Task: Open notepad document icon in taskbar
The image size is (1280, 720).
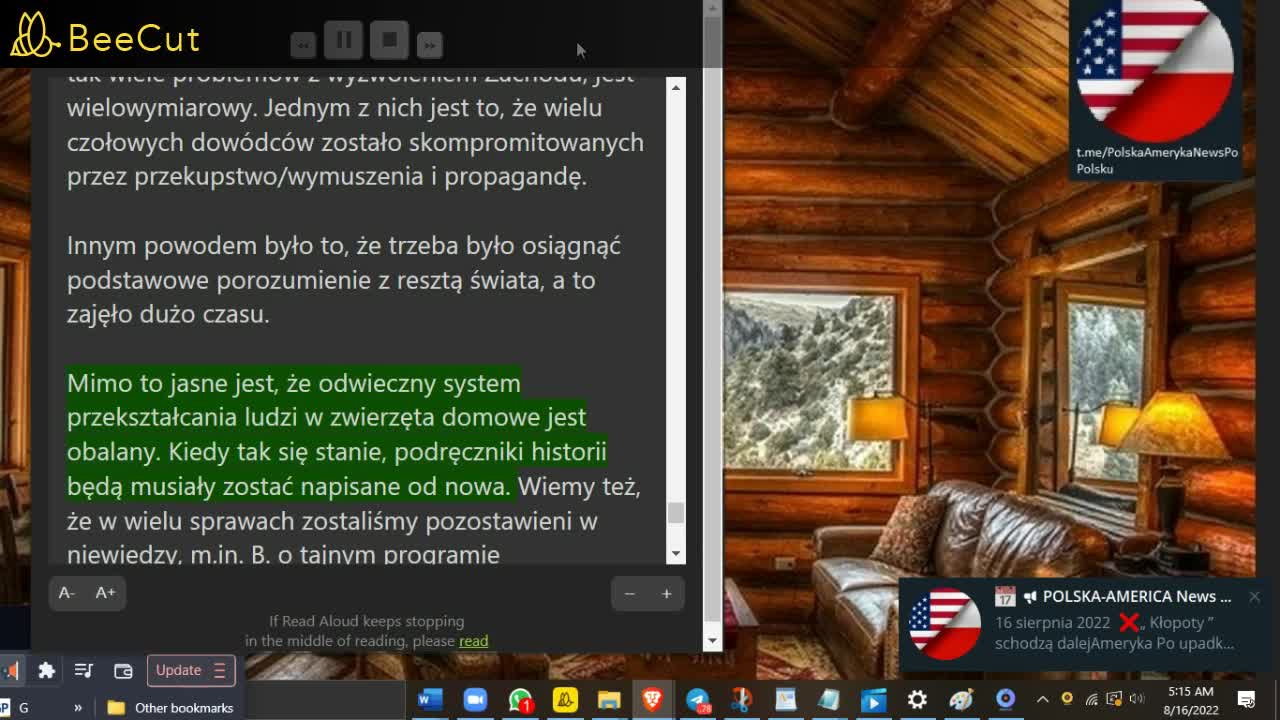Action: [786, 700]
